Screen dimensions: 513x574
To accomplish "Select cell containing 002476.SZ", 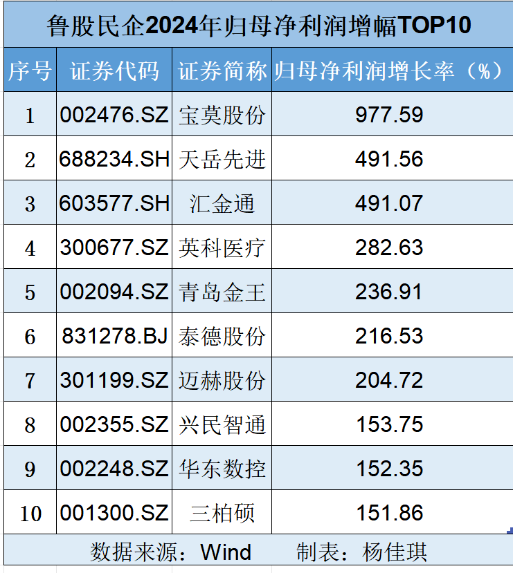I will pyautogui.click(x=114, y=114).
